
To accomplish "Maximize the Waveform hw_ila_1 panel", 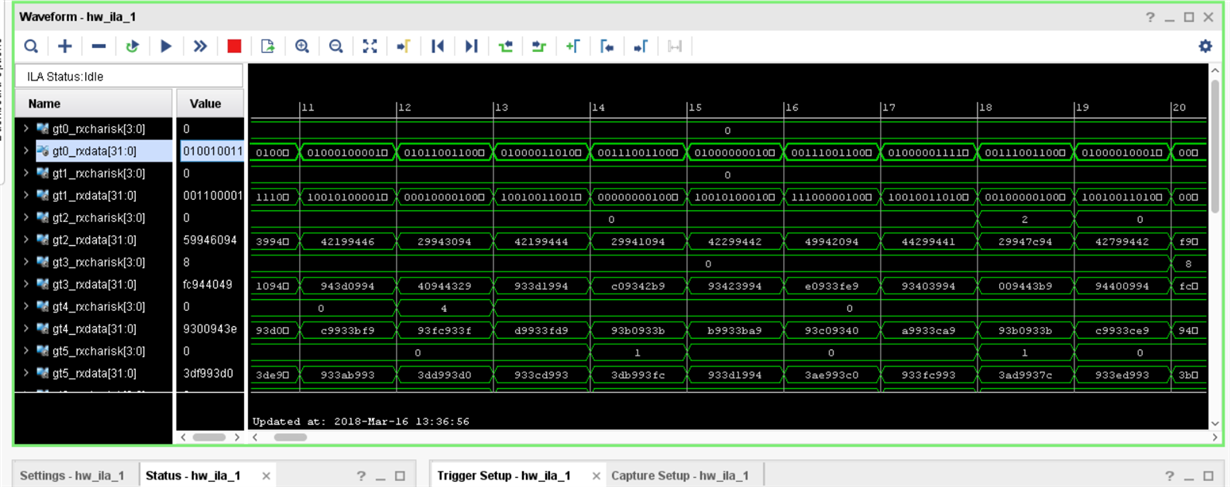I will pyautogui.click(x=1189, y=17).
